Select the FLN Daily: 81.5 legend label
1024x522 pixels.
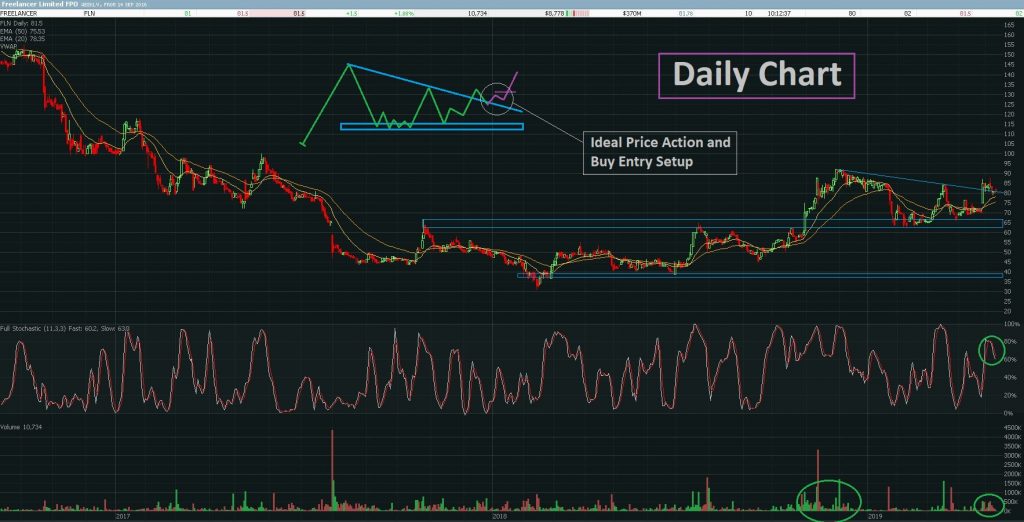coord(22,24)
